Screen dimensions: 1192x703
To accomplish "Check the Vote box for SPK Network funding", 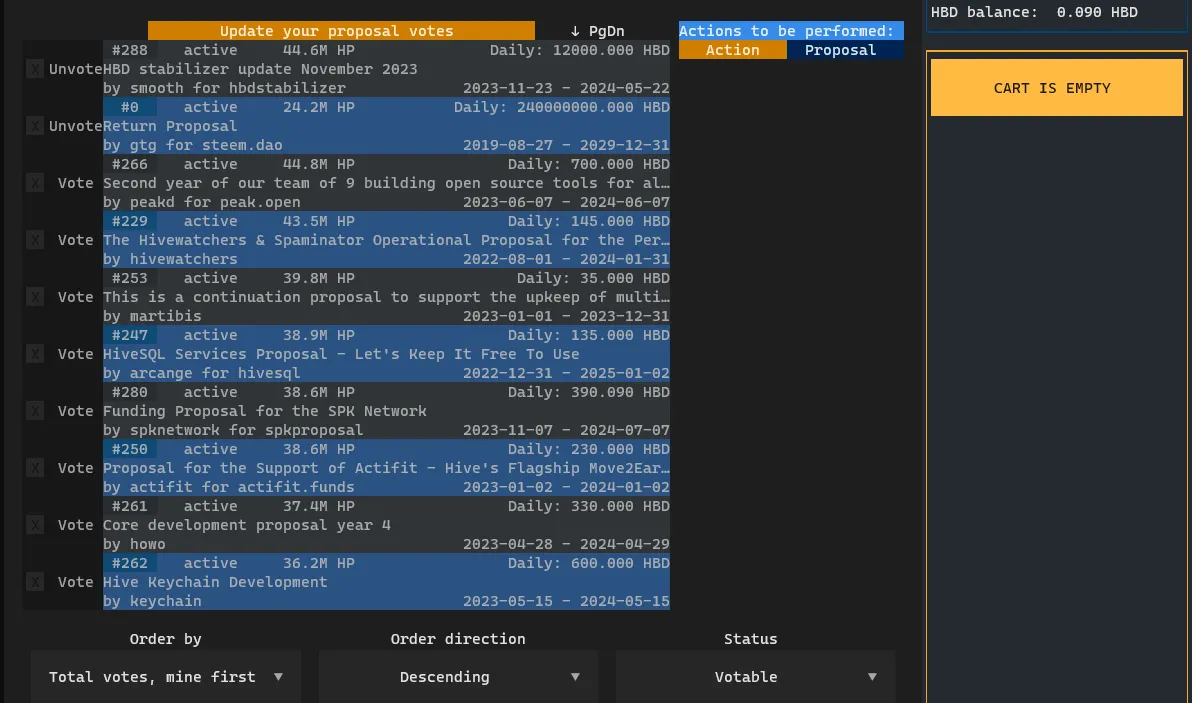I will [x=35, y=411].
